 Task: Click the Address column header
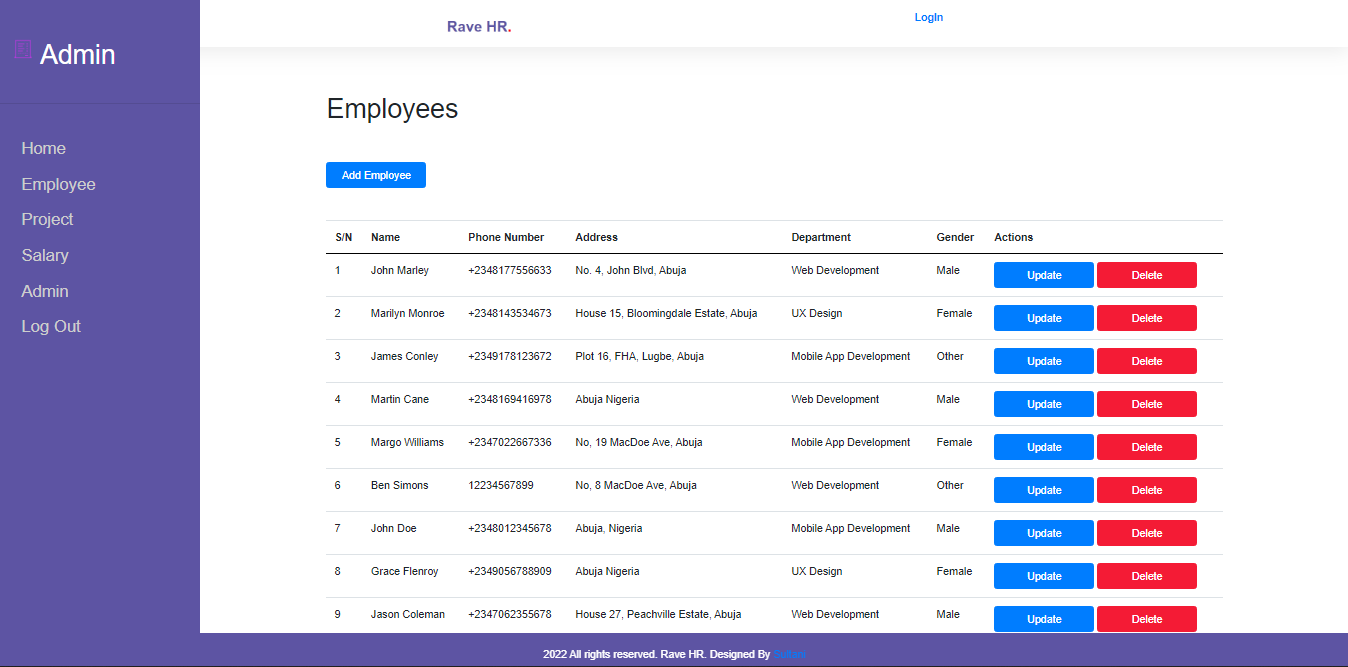(597, 237)
